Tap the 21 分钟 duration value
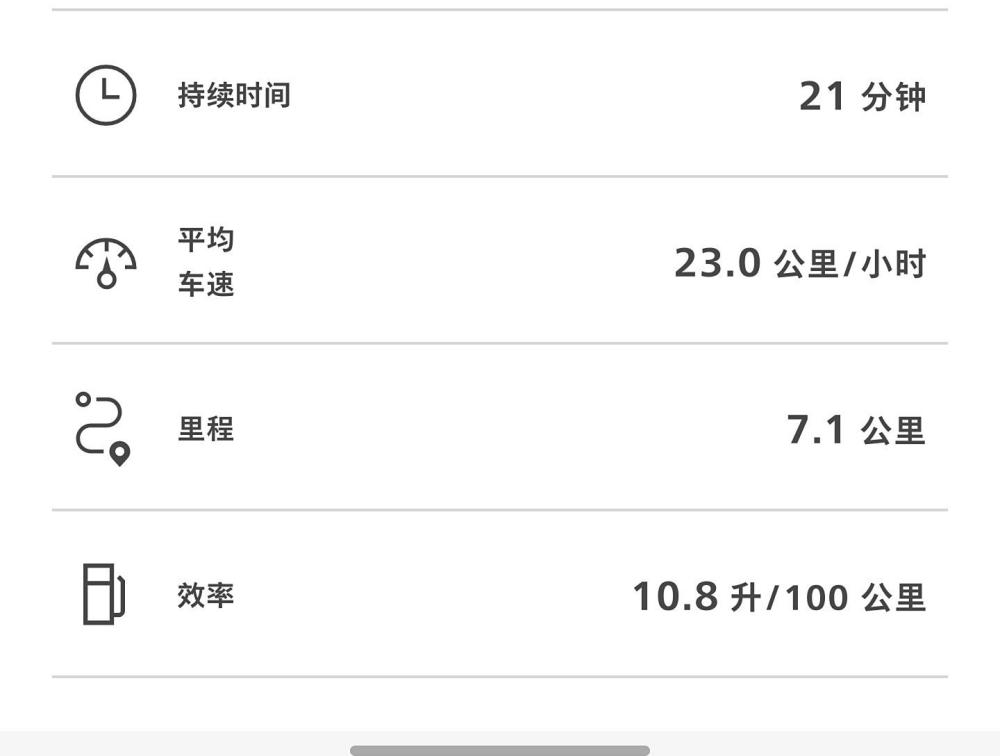This screenshot has height=756, width=1000. [x=862, y=97]
